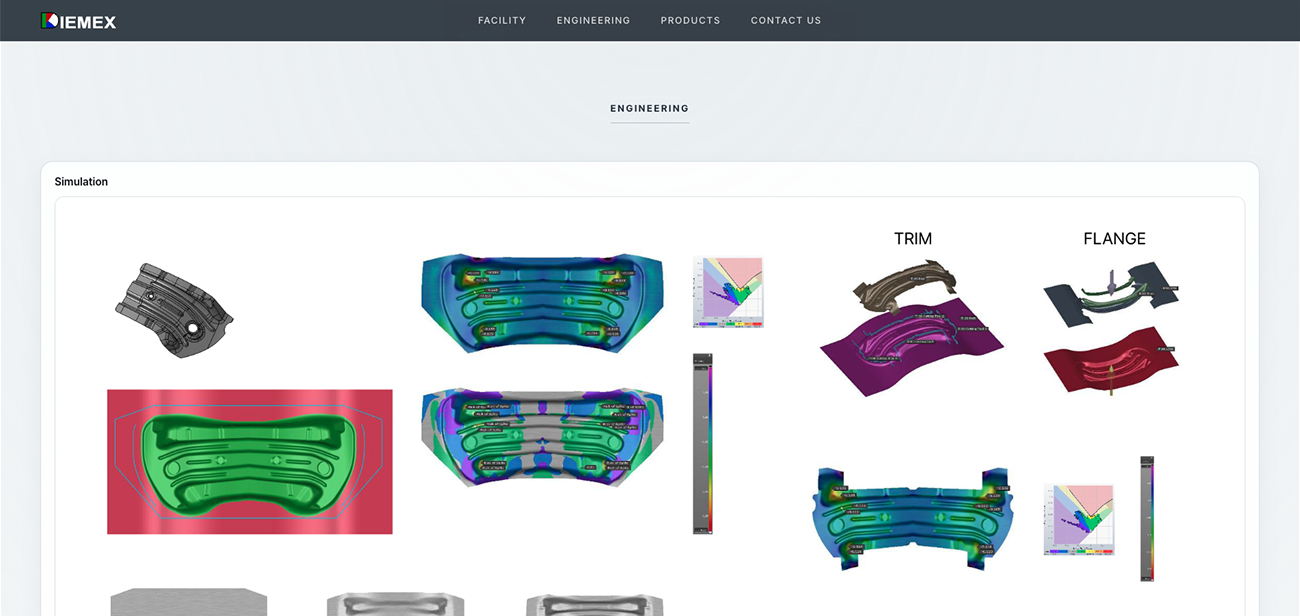This screenshot has height=616, width=1300.
Task: Click the DIEMEX logo
Action: [78, 20]
